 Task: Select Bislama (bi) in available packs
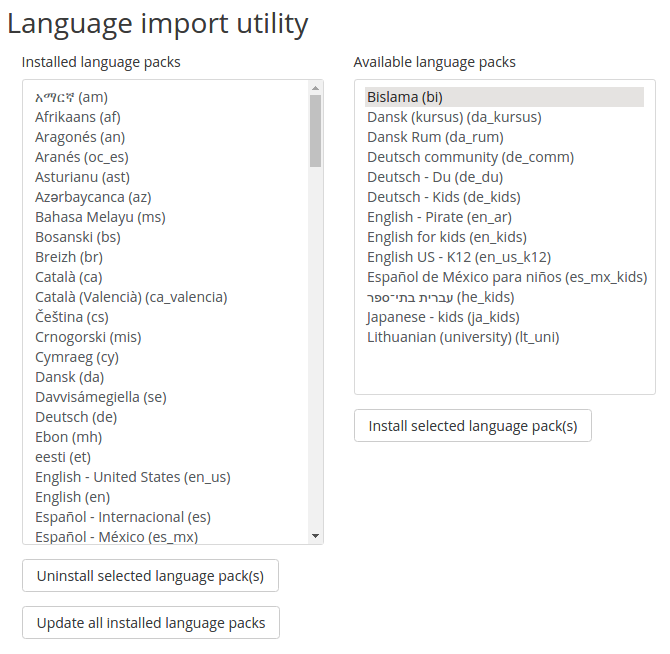coord(504,97)
